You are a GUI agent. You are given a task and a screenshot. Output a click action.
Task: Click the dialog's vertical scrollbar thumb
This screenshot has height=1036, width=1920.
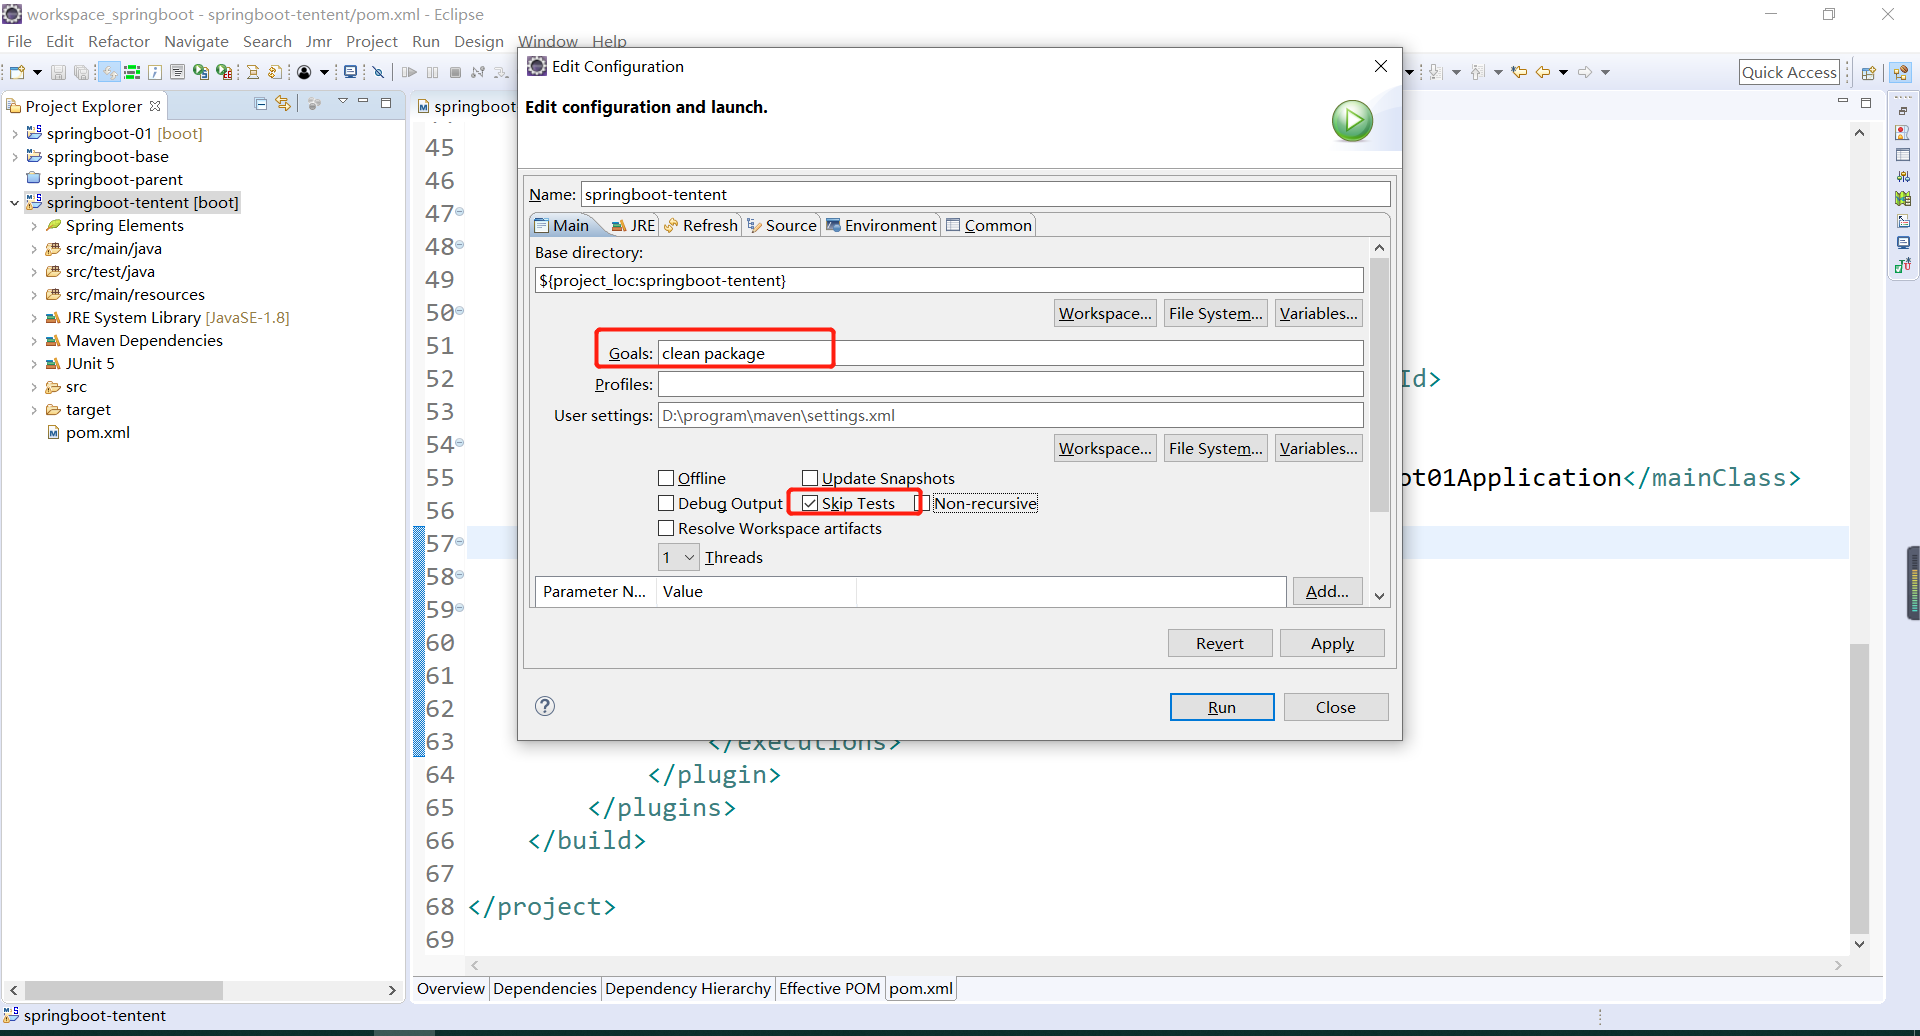pos(1379,385)
